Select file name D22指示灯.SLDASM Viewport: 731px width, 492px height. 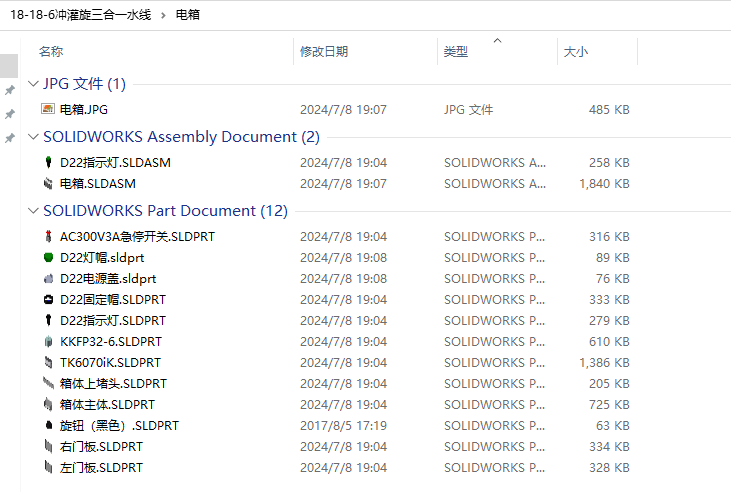click(115, 162)
